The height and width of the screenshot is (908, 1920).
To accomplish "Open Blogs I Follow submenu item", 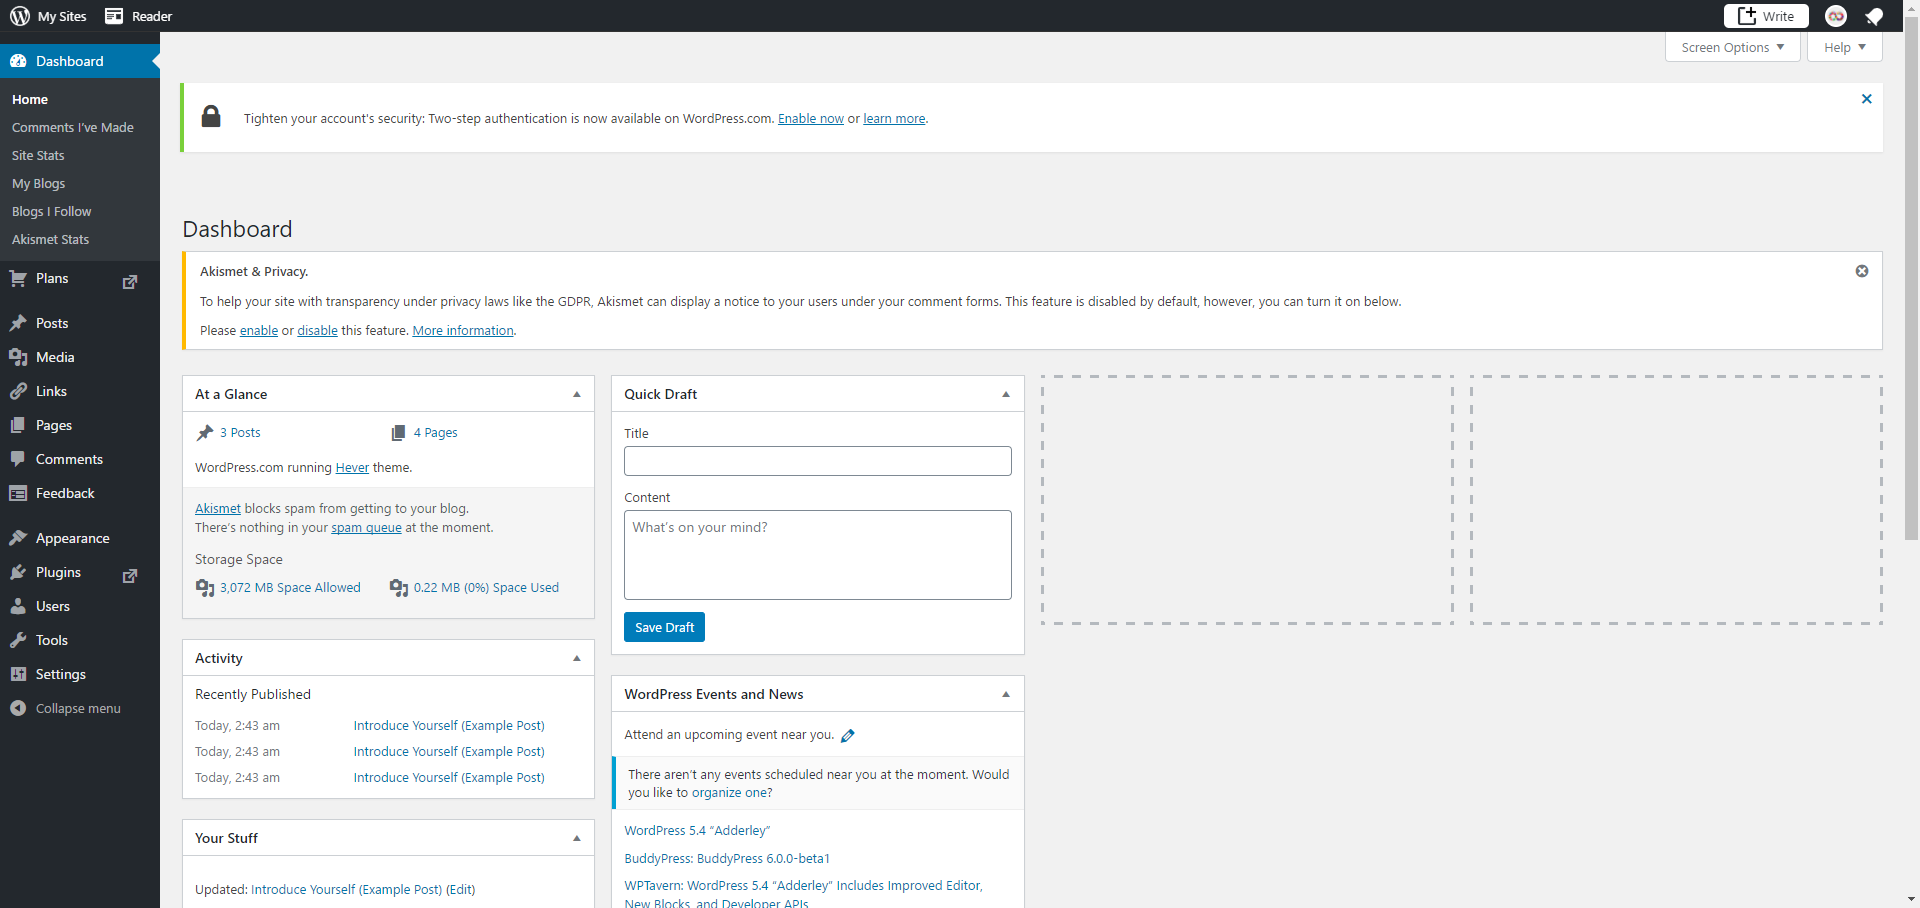I will [x=51, y=211].
